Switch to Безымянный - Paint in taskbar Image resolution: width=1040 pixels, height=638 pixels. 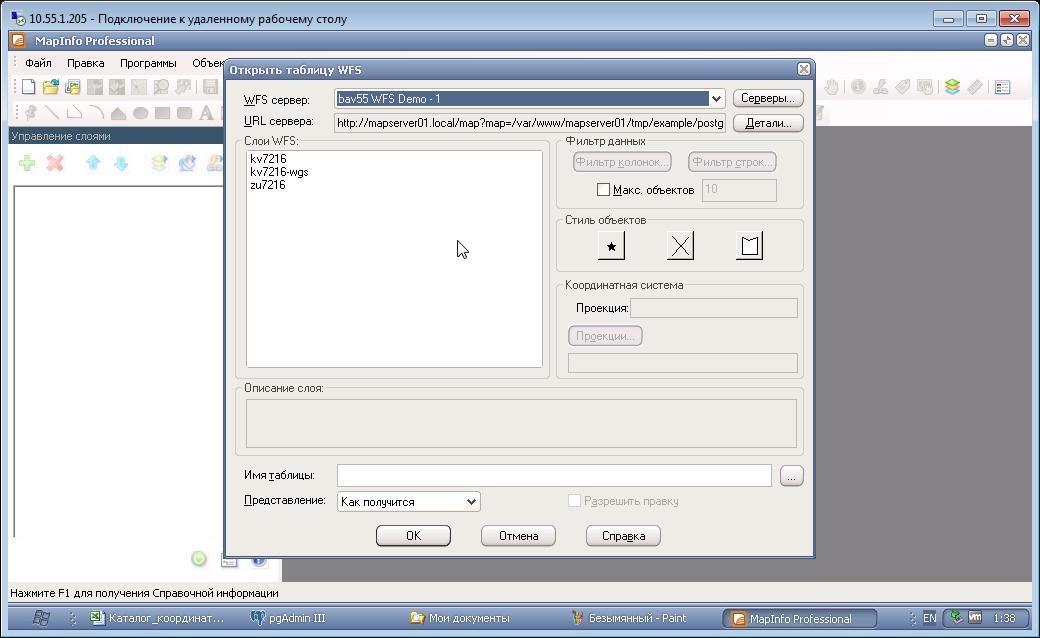pos(629,618)
